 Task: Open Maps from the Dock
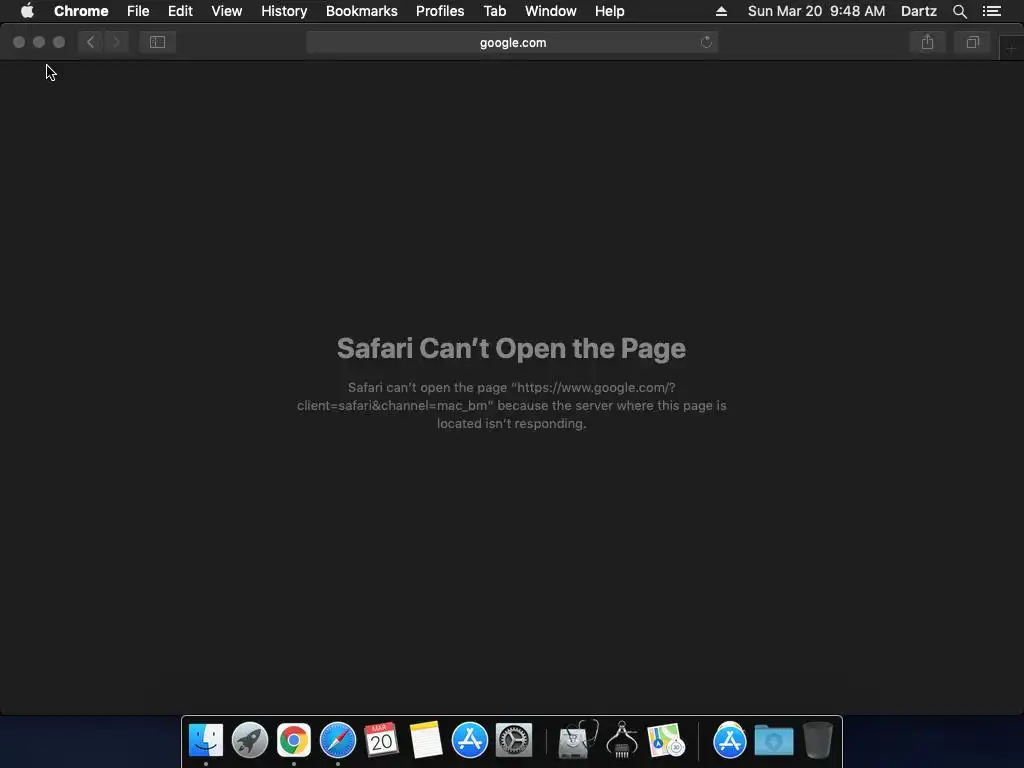coord(665,741)
